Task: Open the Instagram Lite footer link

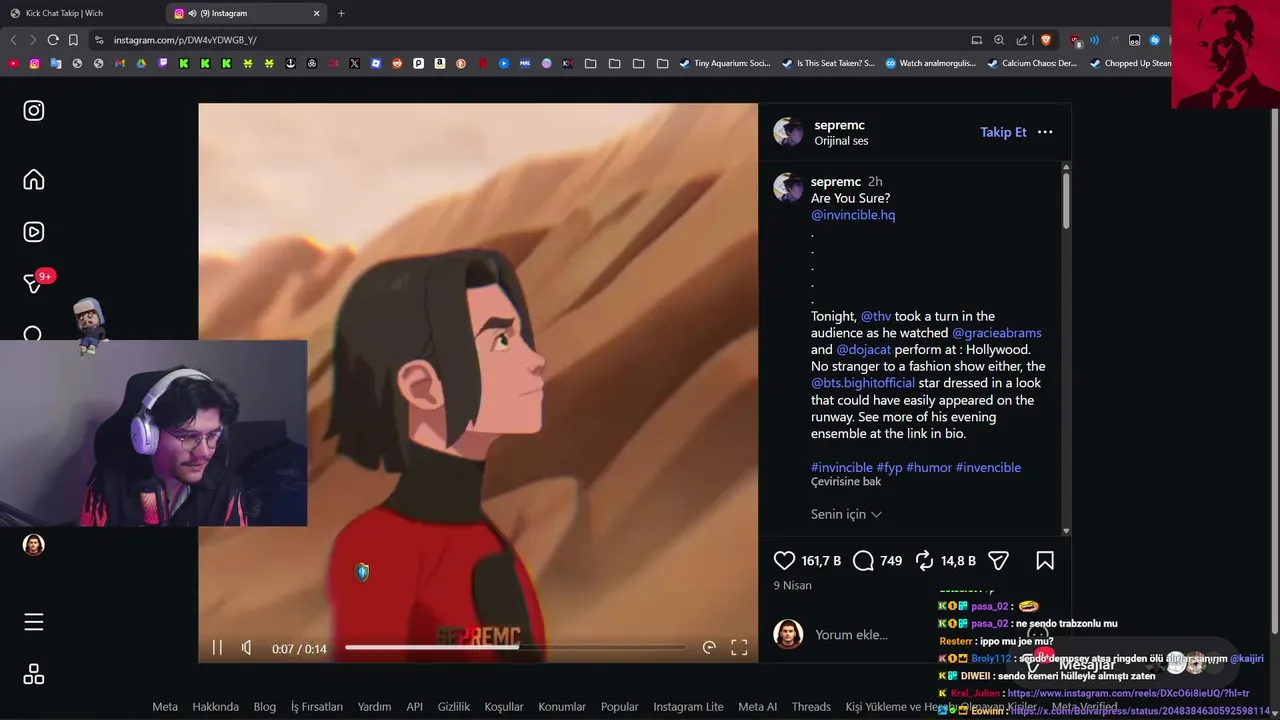Action: click(x=687, y=707)
